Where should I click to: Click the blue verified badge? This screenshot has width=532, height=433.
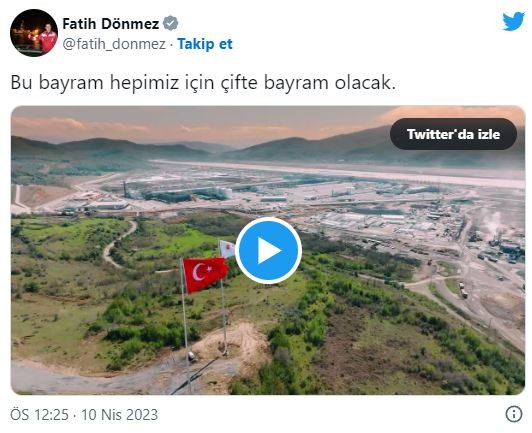point(170,23)
